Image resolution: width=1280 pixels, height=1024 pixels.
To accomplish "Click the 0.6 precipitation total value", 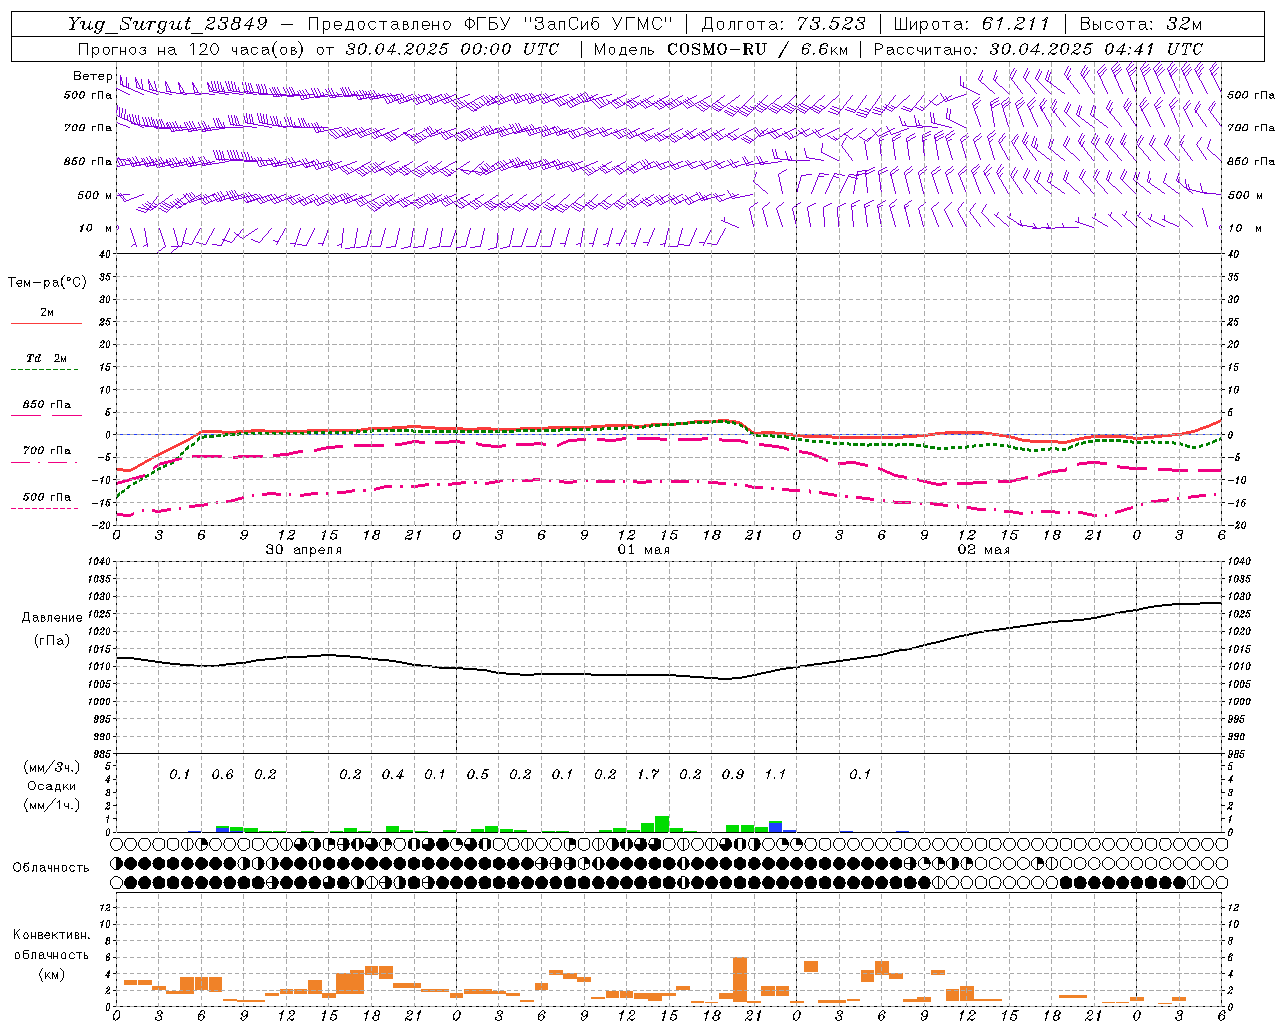I will [x=222, y=775].
